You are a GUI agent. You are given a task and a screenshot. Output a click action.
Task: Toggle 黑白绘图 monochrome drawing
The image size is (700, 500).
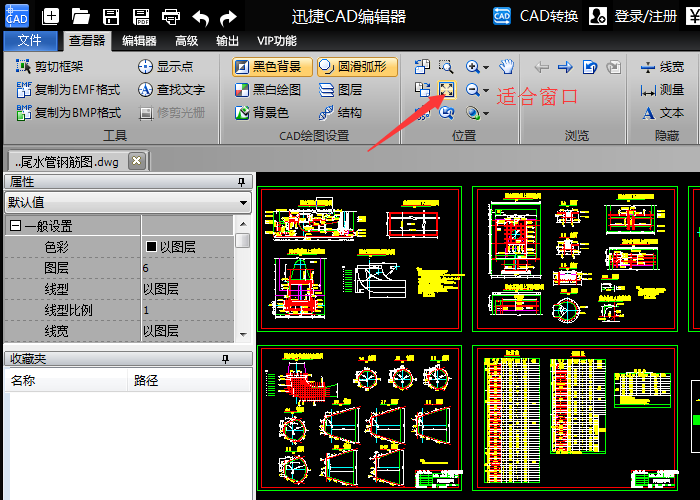pos(268,90)
